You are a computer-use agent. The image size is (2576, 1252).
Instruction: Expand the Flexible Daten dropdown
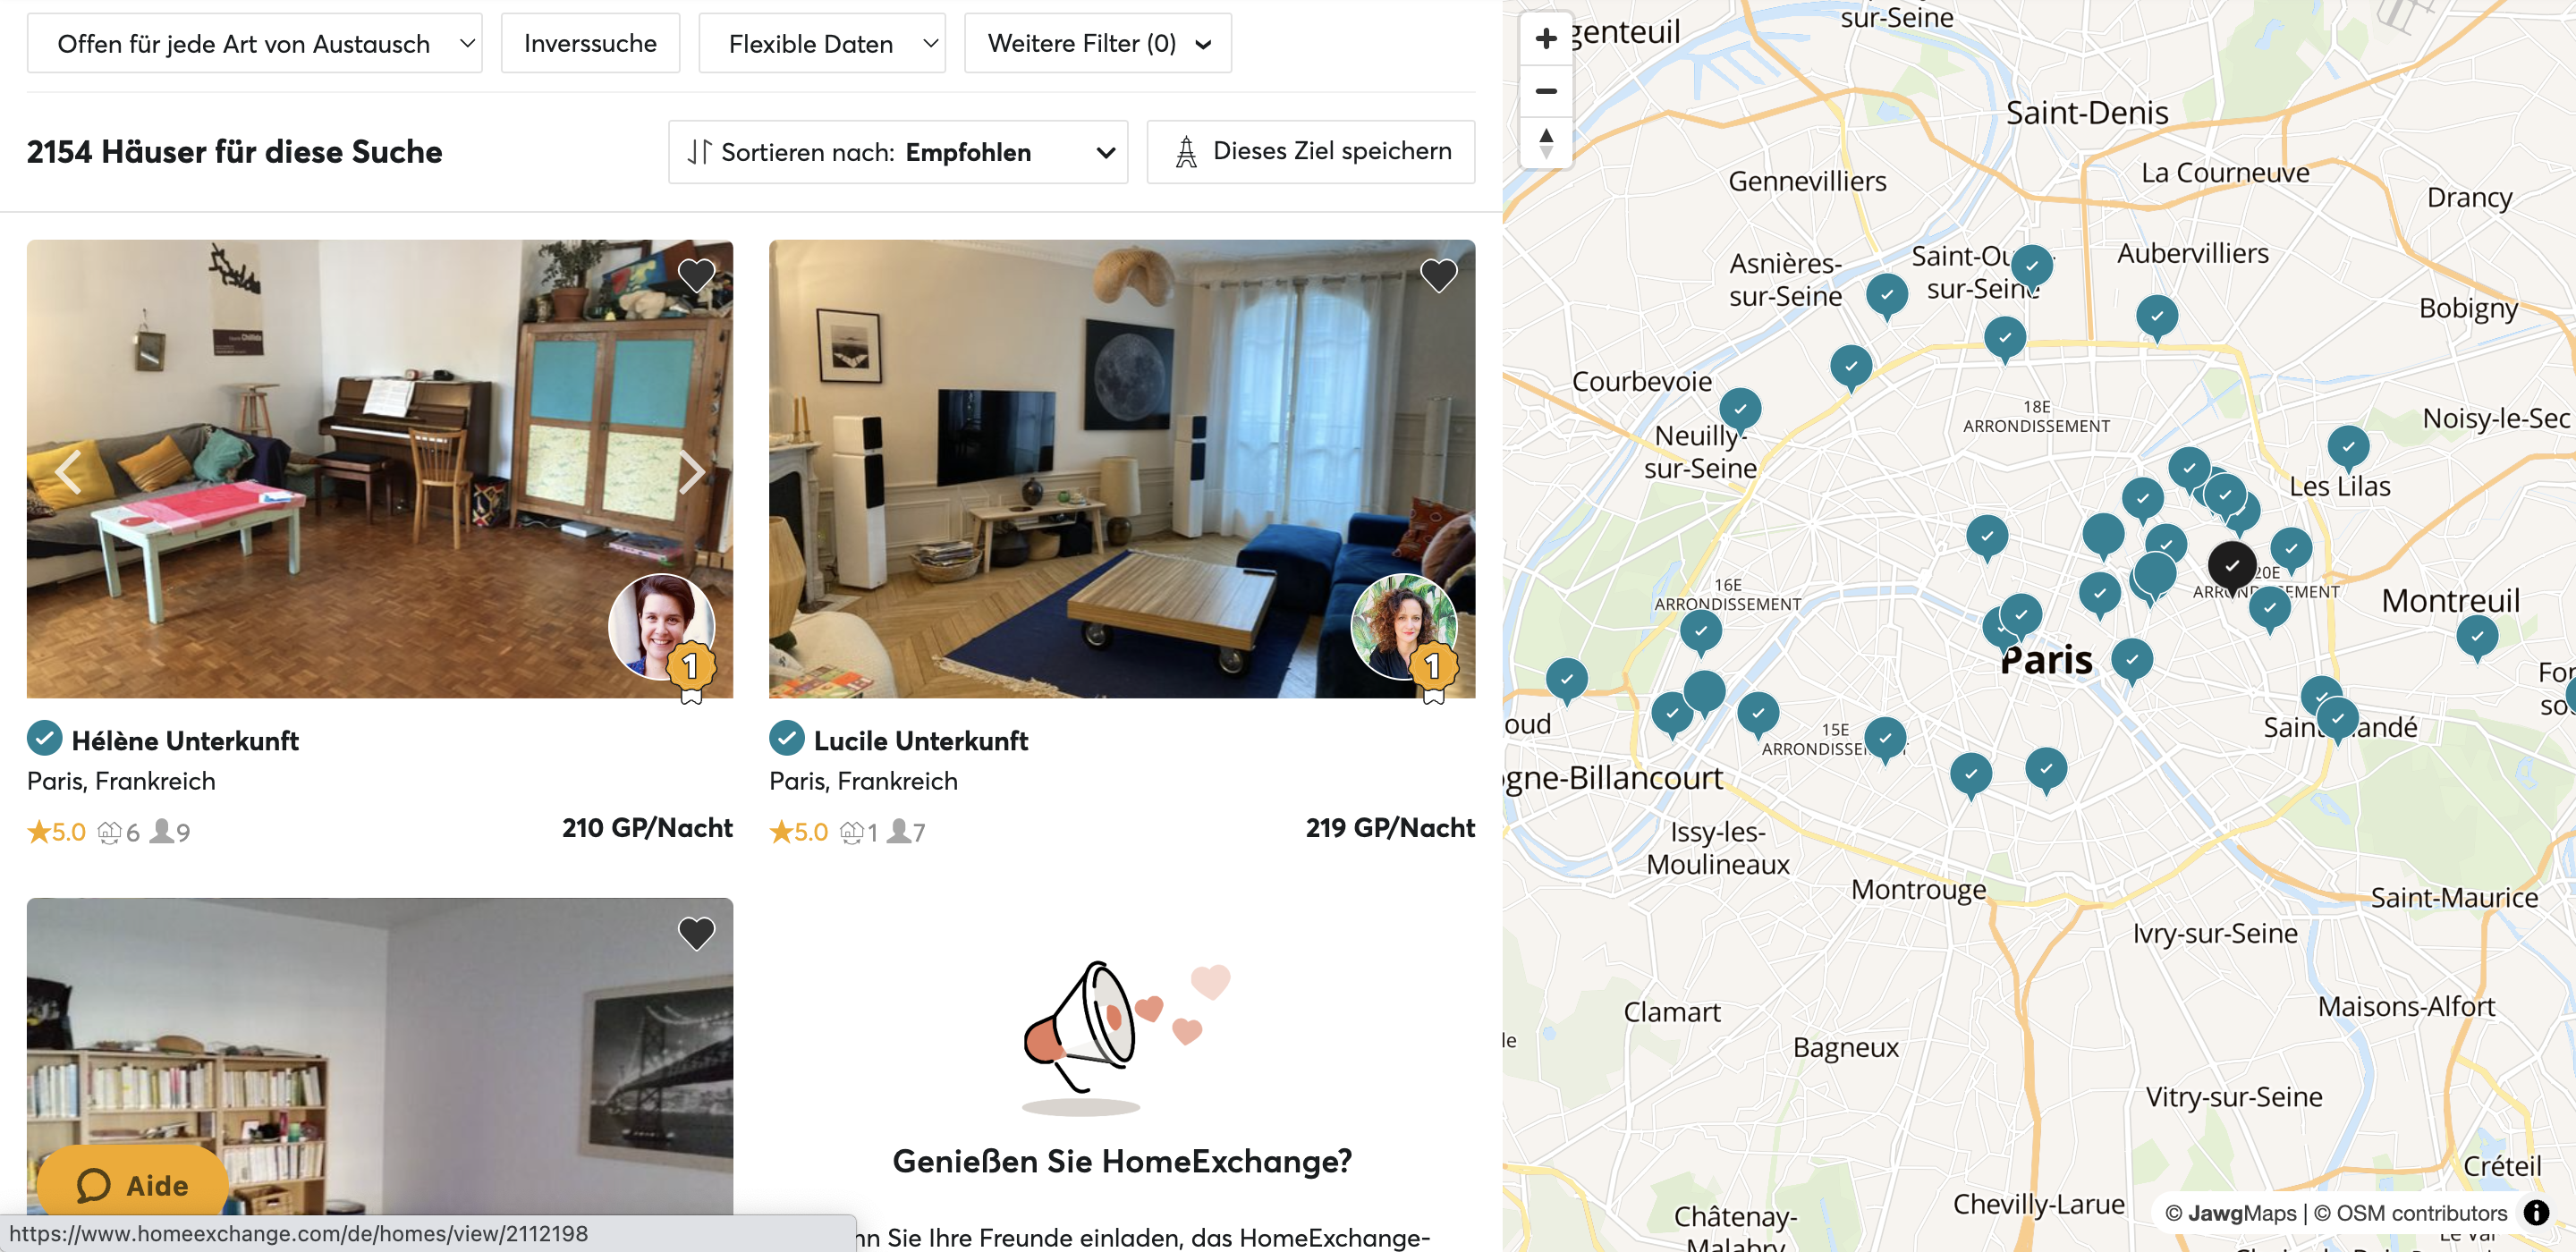822,44
